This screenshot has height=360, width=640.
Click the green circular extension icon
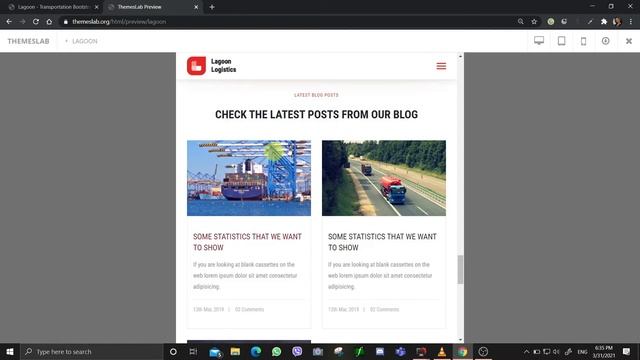point(551,22)
